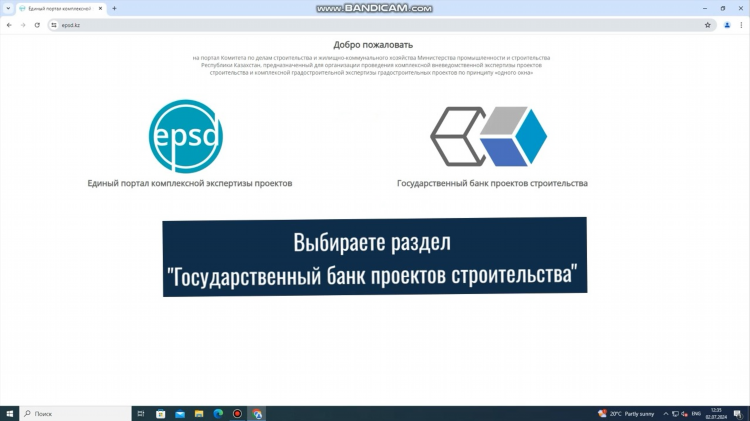Launch Microsoft Edge from the taskbar
750x421 pixels.
[x=218, y=413]
